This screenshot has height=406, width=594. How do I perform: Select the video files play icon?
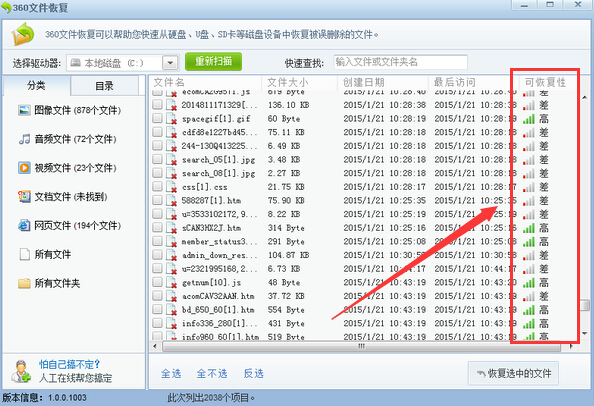coord(24,167)
